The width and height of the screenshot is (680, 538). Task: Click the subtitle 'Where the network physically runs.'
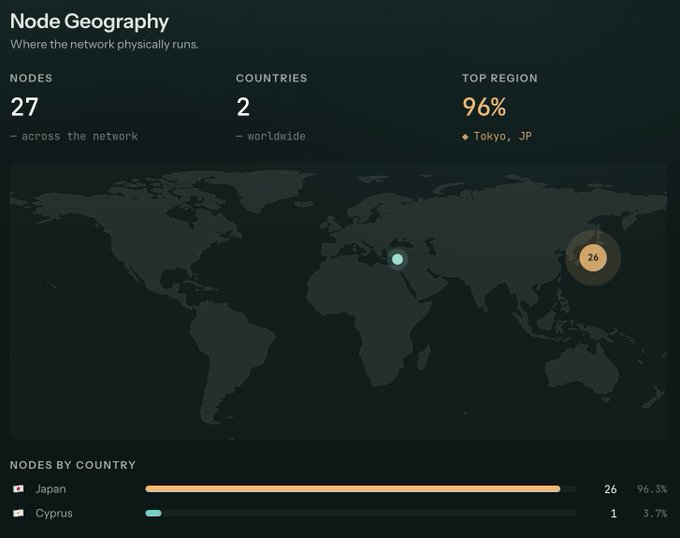pos(105,44)
